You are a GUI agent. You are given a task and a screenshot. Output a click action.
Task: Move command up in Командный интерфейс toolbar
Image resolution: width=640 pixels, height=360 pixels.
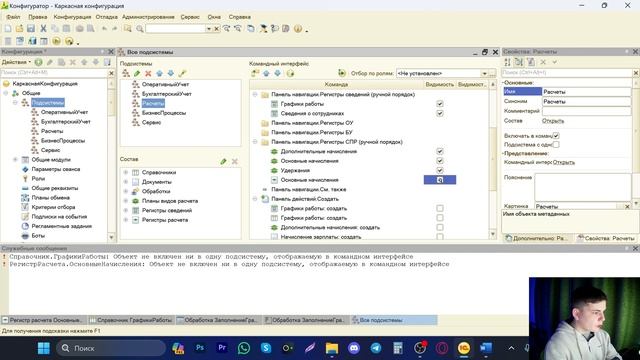tap(266, 73)
